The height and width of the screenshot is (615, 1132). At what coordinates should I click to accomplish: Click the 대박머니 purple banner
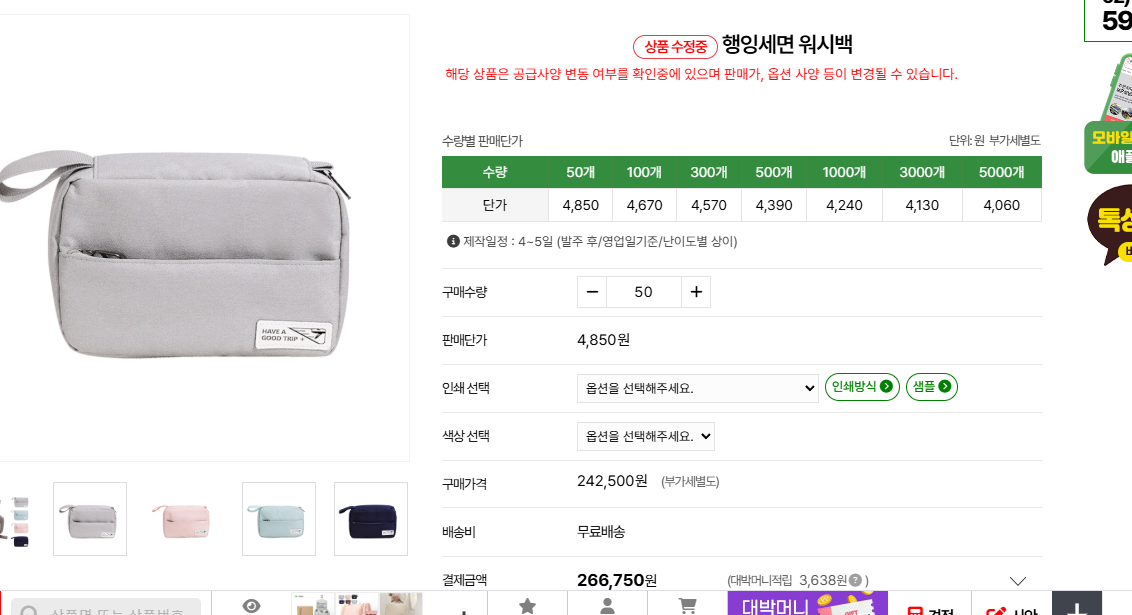point(807,604)
